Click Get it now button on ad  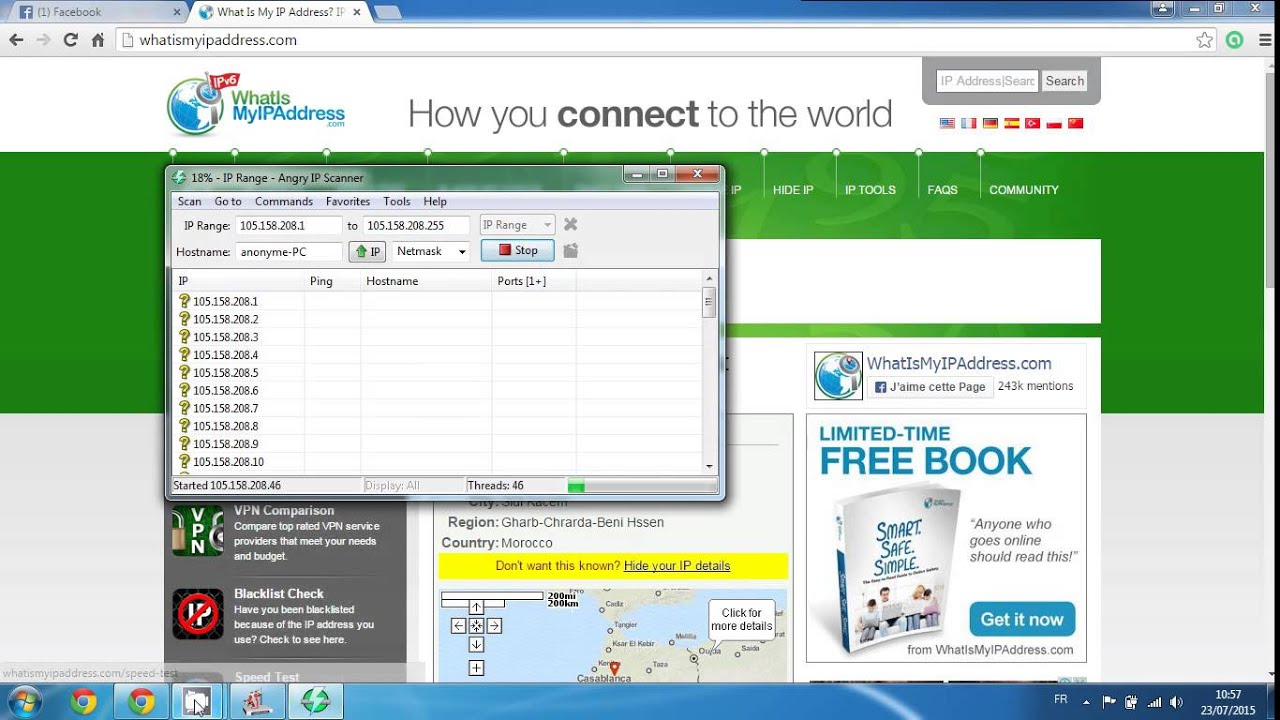coord(1022,619)
